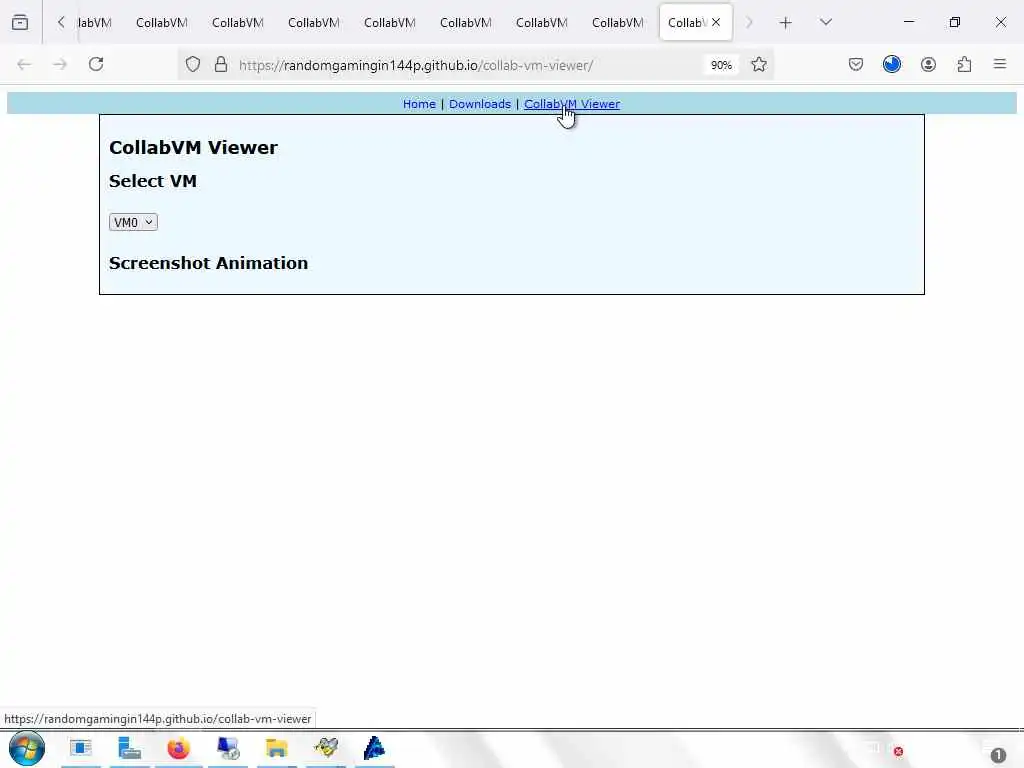Save page to Pocket
Viewport: 1024px width, 768px height.
click(x=856, y=65)
